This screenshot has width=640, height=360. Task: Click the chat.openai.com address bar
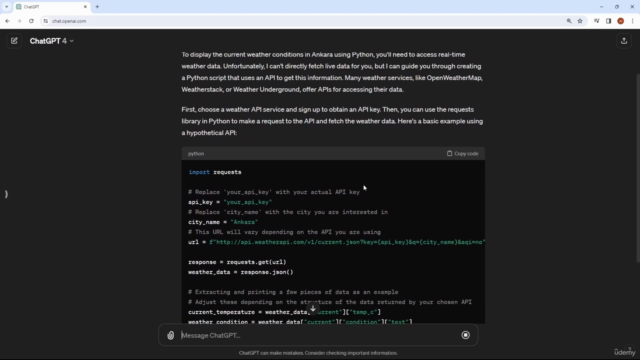(x=302, y=21)
